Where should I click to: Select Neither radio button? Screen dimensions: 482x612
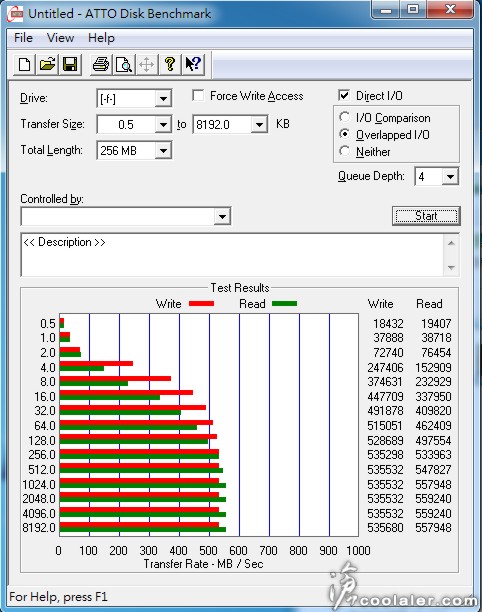pyautogui.click(x=344, y=151)
